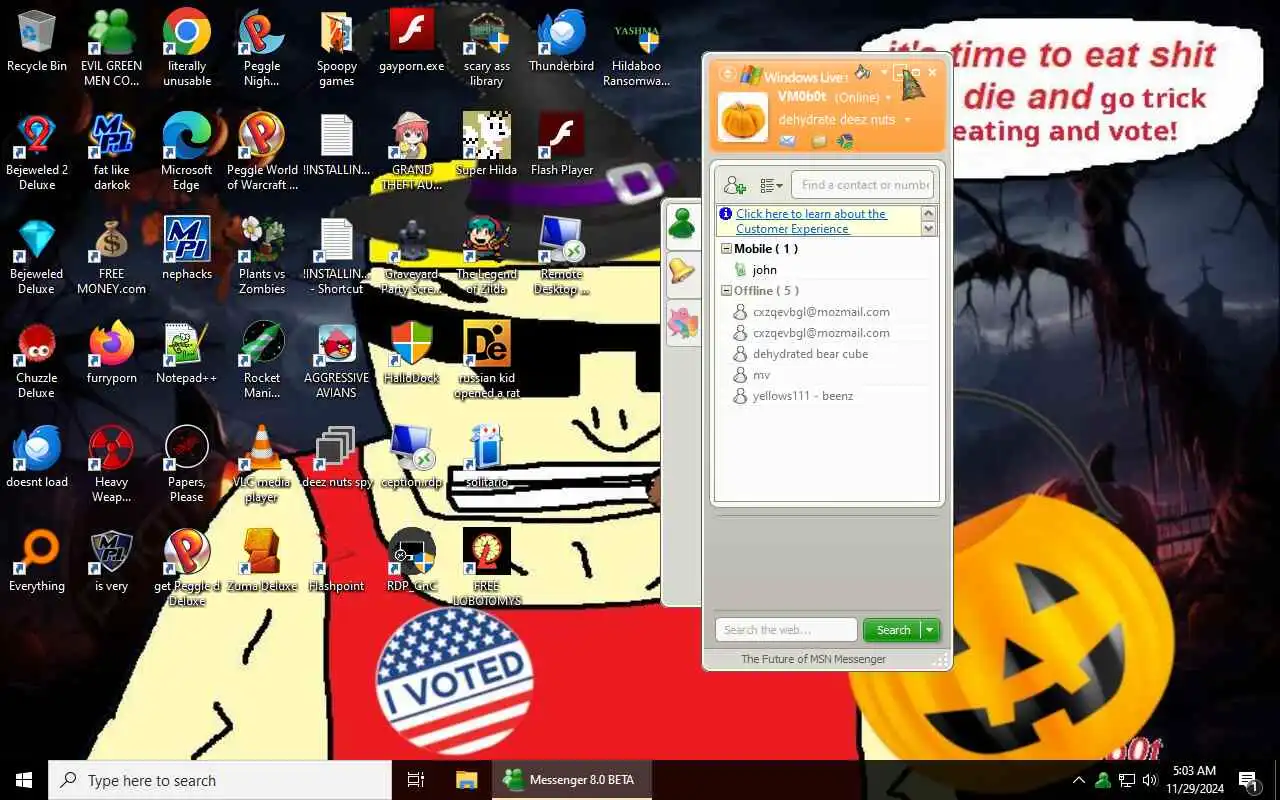Open the Windows Start menu
This screenshot has width=1280, height=800.
click(24, 780)
